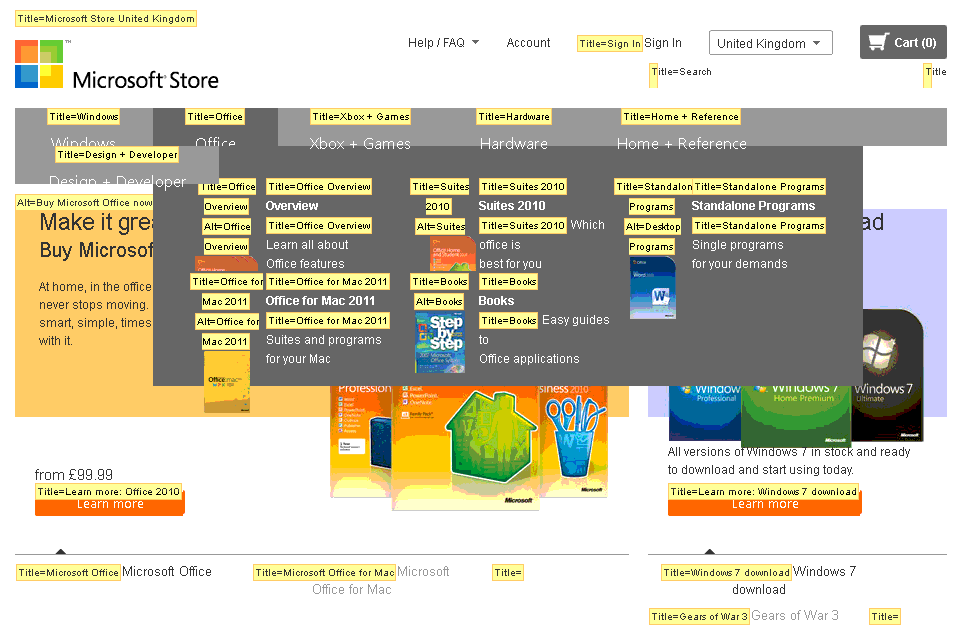Open the United Kingdom region selector
The height and width of the screenshot is (641, 958).
[770, 43]
